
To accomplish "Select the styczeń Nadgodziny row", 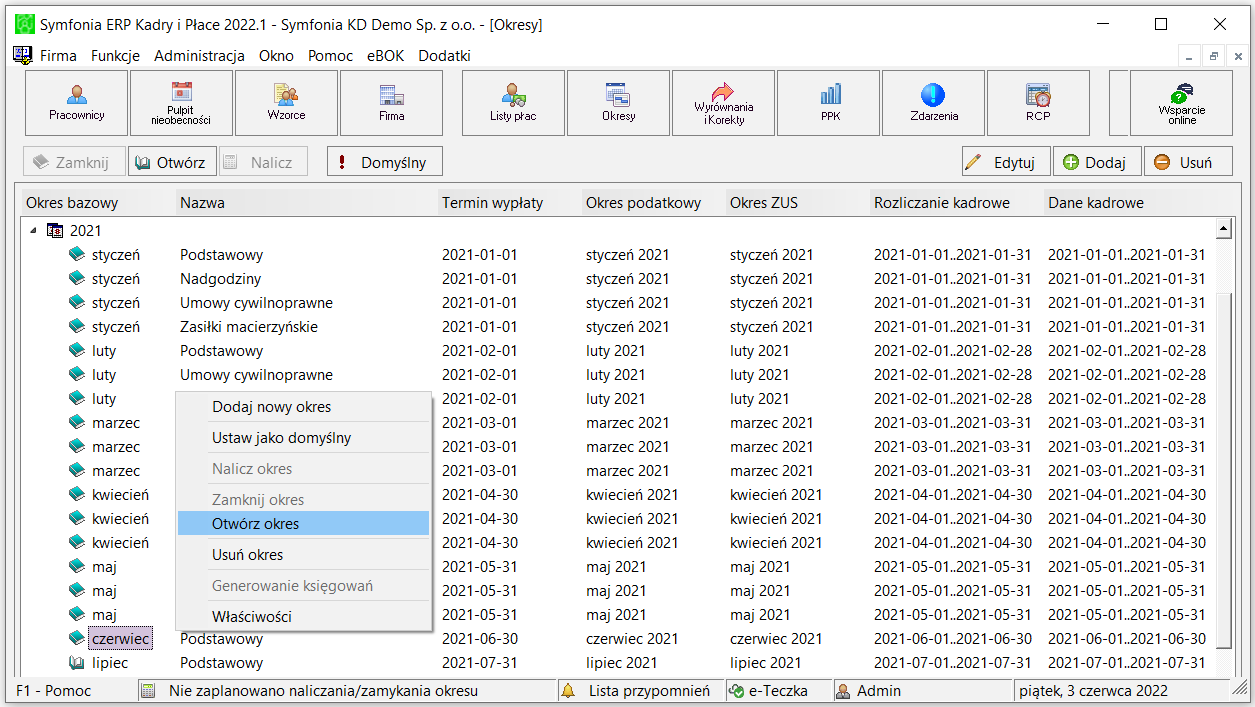I will (x=620, y=279).
